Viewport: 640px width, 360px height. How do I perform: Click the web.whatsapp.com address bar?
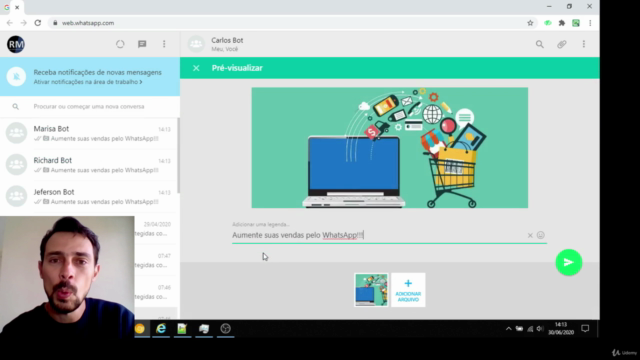286,23
